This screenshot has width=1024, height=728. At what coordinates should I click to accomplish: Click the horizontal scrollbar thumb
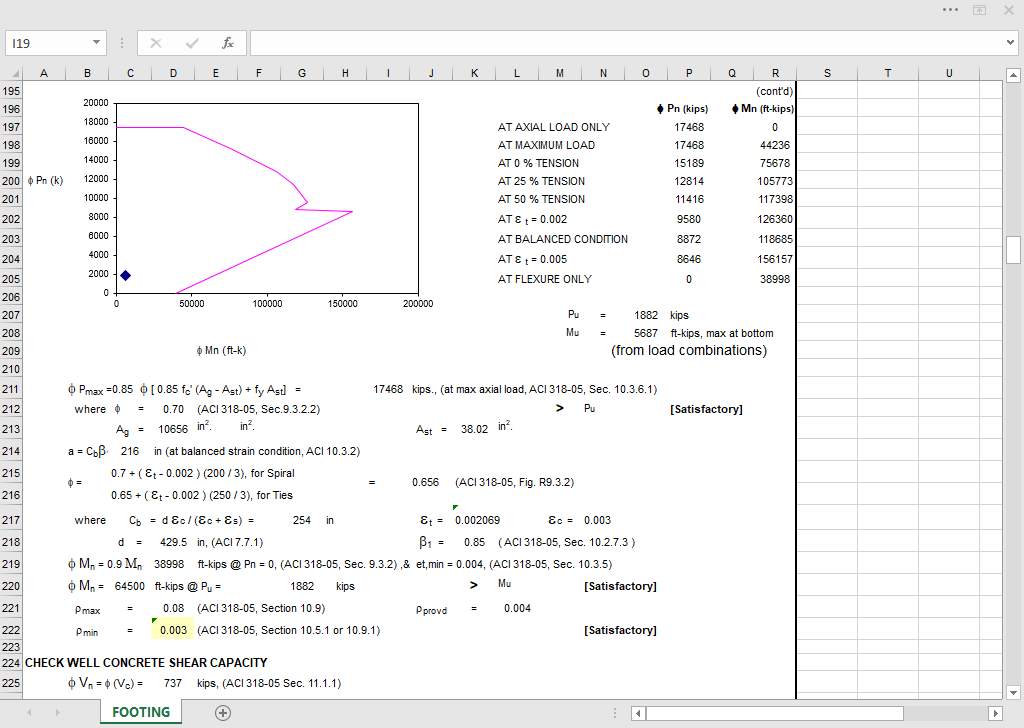(775, 713)
